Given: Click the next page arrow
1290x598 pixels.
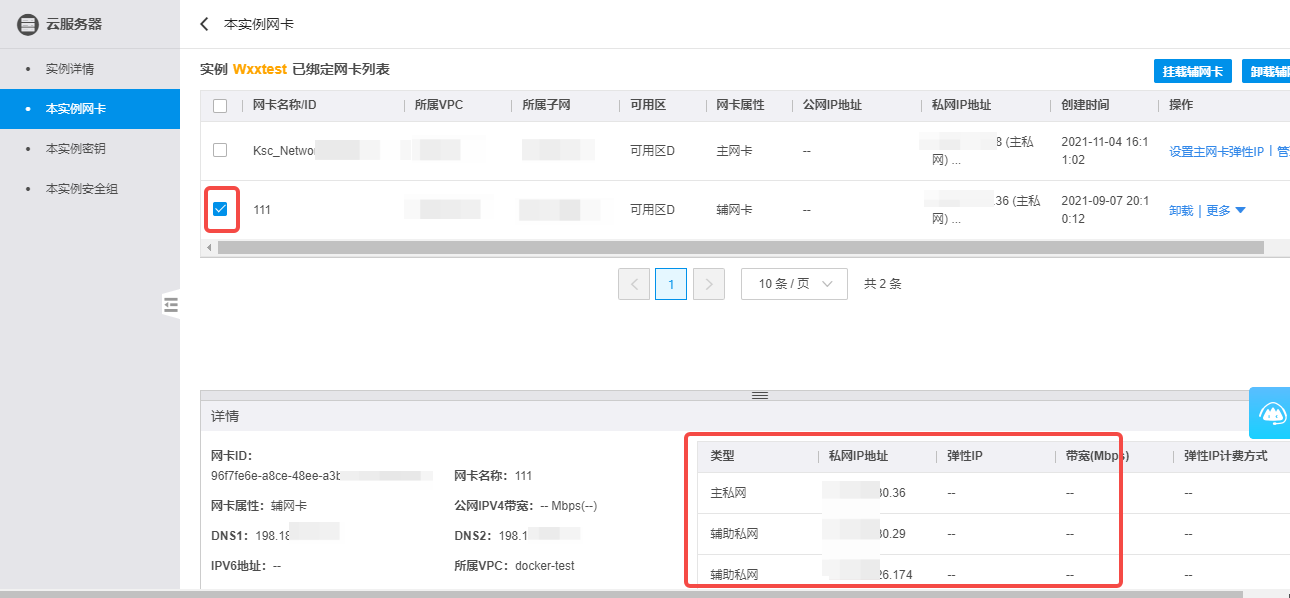Looking at the screenshot, I should [x=708, y=284].
